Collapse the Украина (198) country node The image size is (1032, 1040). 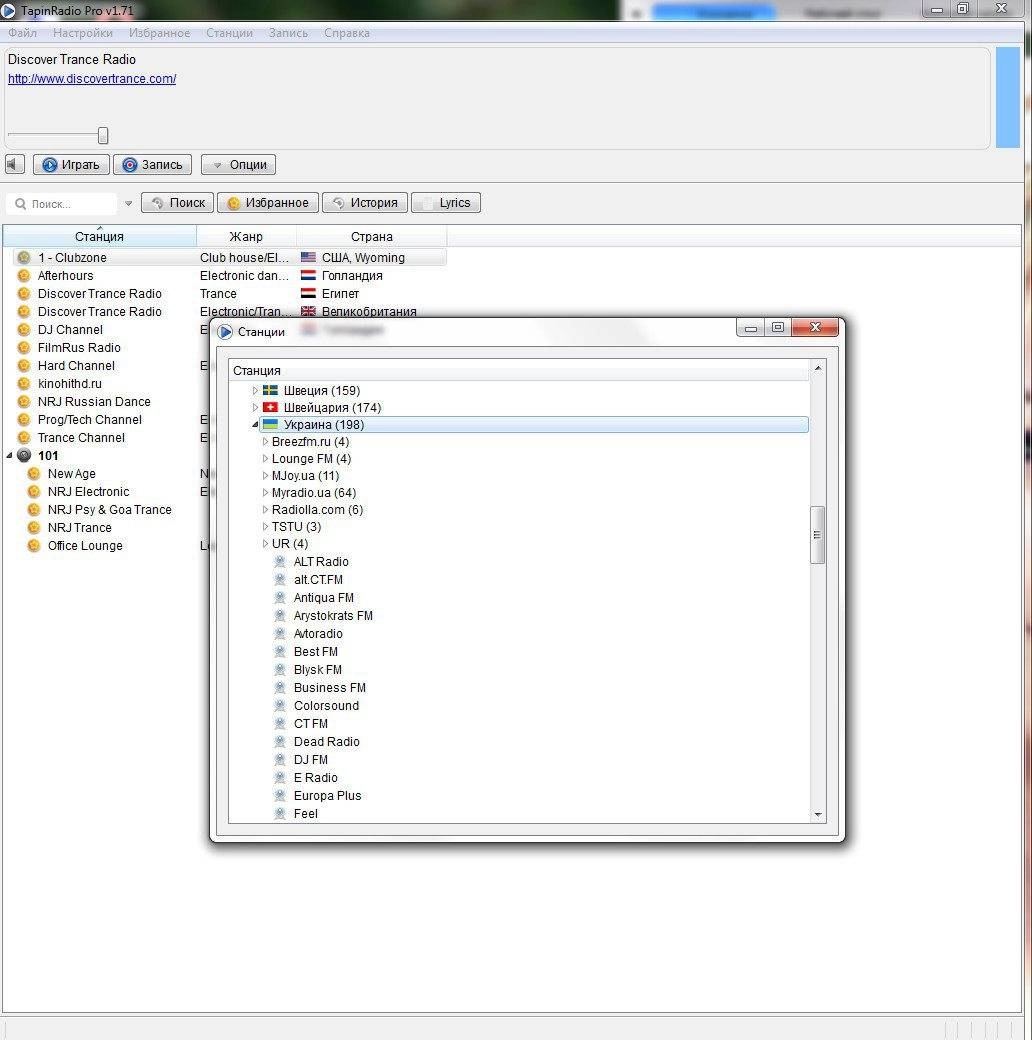[255, 424]
